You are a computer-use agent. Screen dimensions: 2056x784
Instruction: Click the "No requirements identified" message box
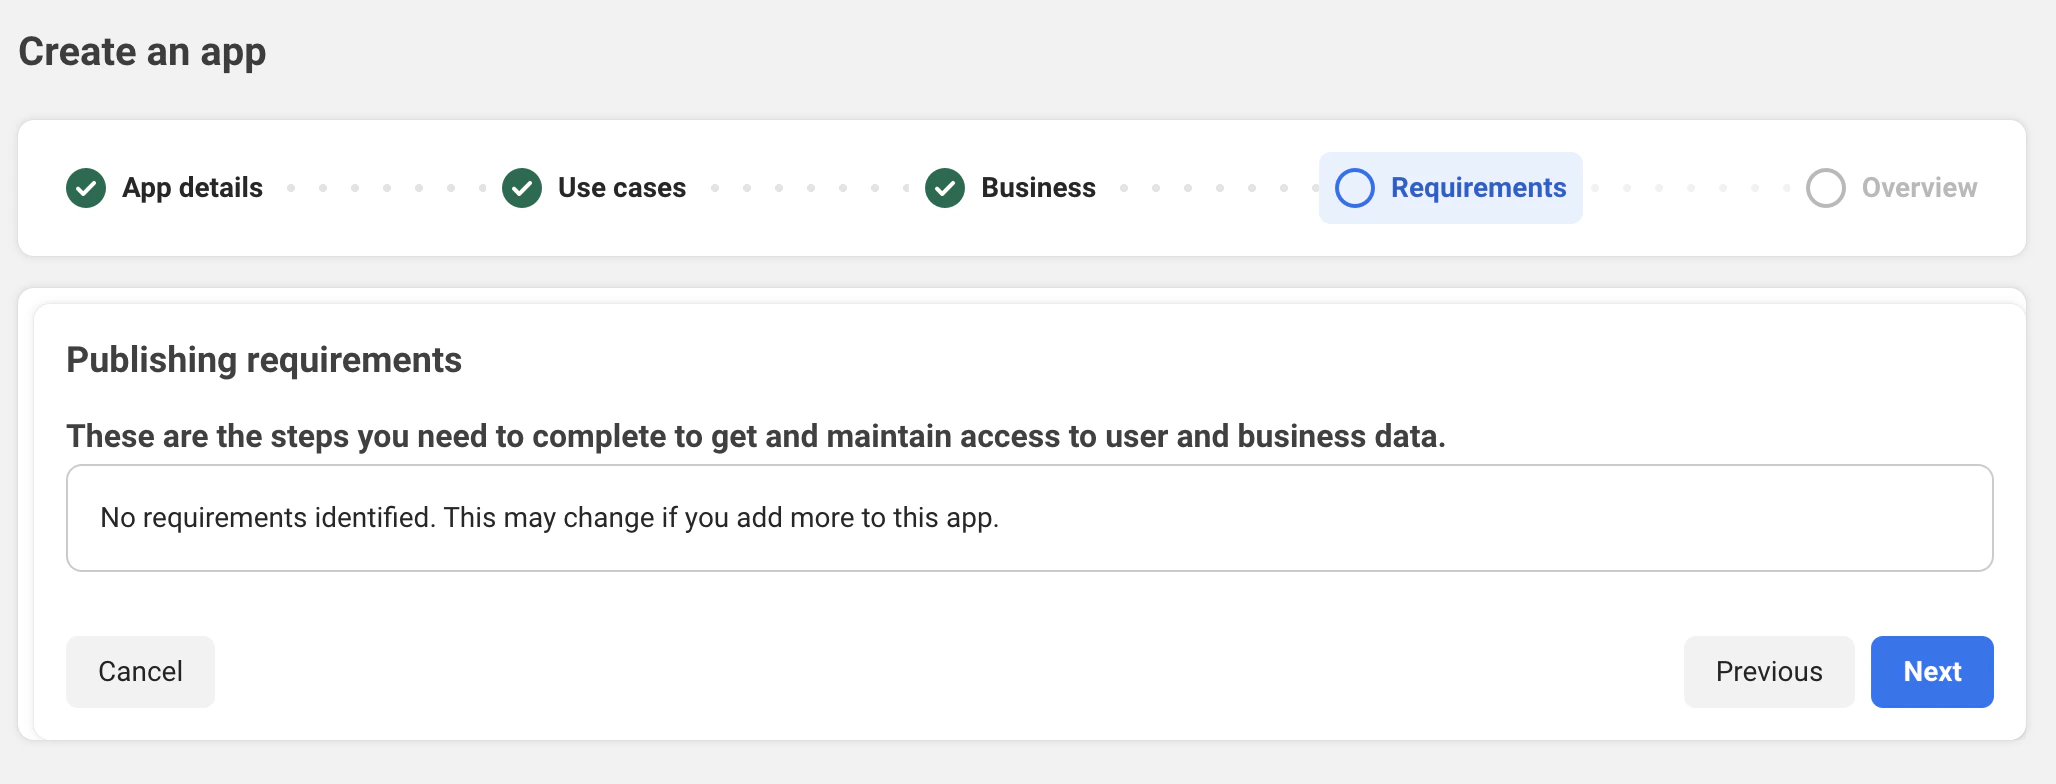1029,518
